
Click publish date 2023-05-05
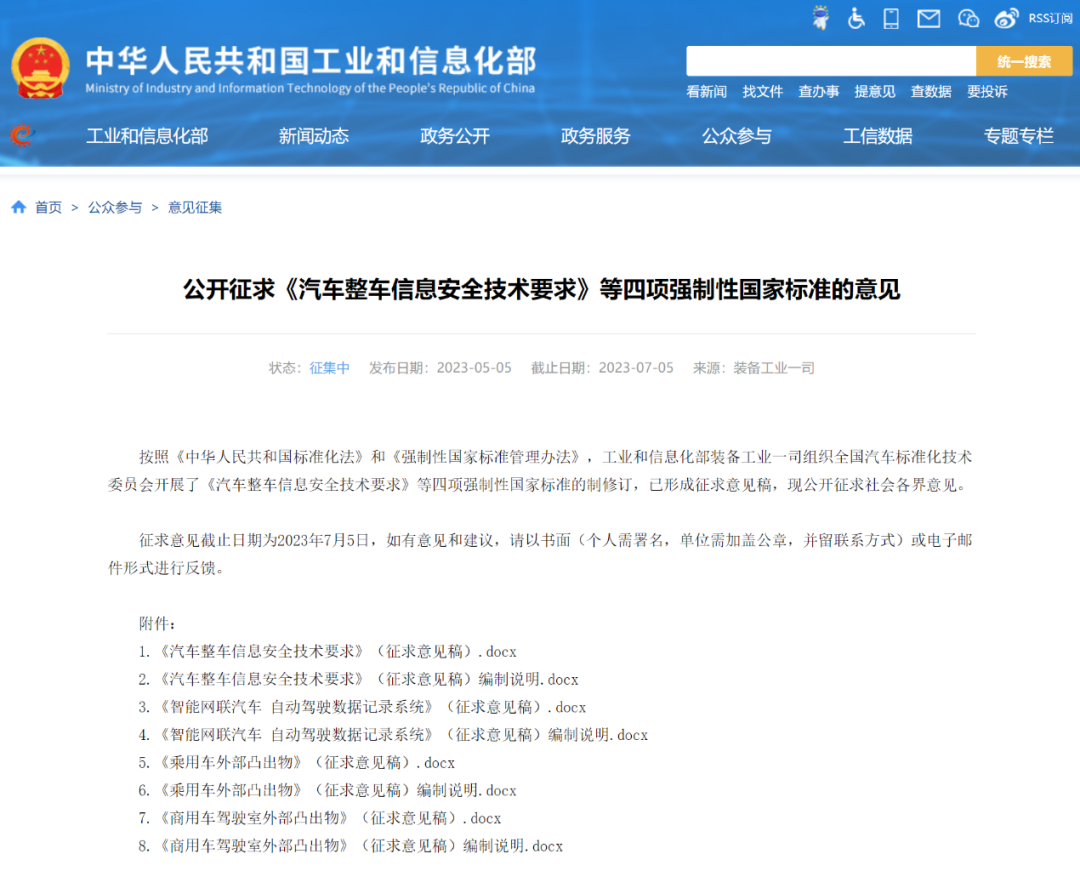(x=474, y=368)
